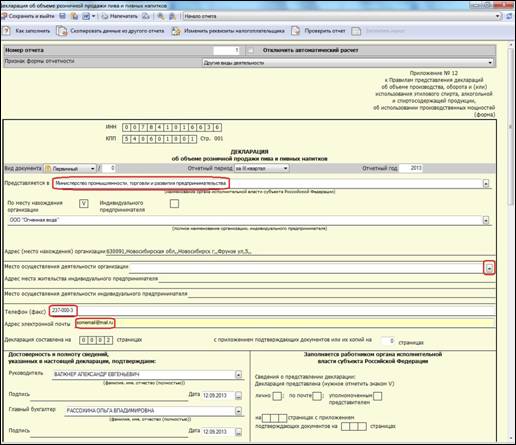Click the refresh icon beside Начало отчета
This screenshot has width=516, height=445.
(509, 16)
